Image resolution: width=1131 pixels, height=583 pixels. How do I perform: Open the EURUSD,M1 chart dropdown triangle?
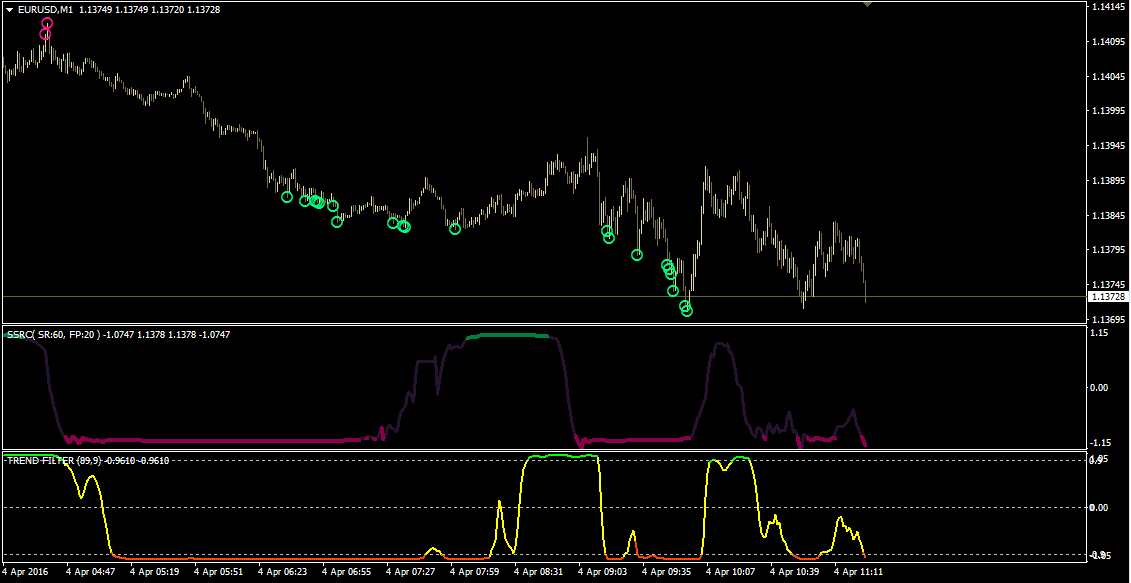coord(9,10)
